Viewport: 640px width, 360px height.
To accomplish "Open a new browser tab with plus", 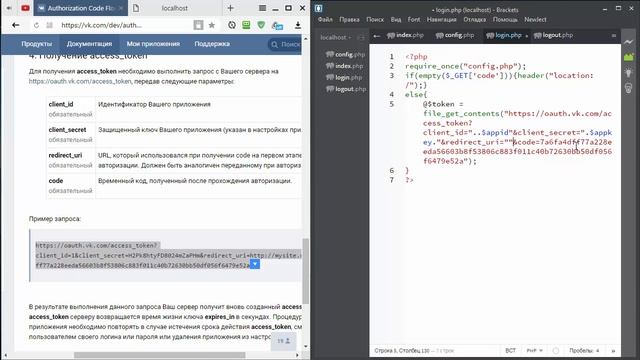I will (x=231, y=8).
